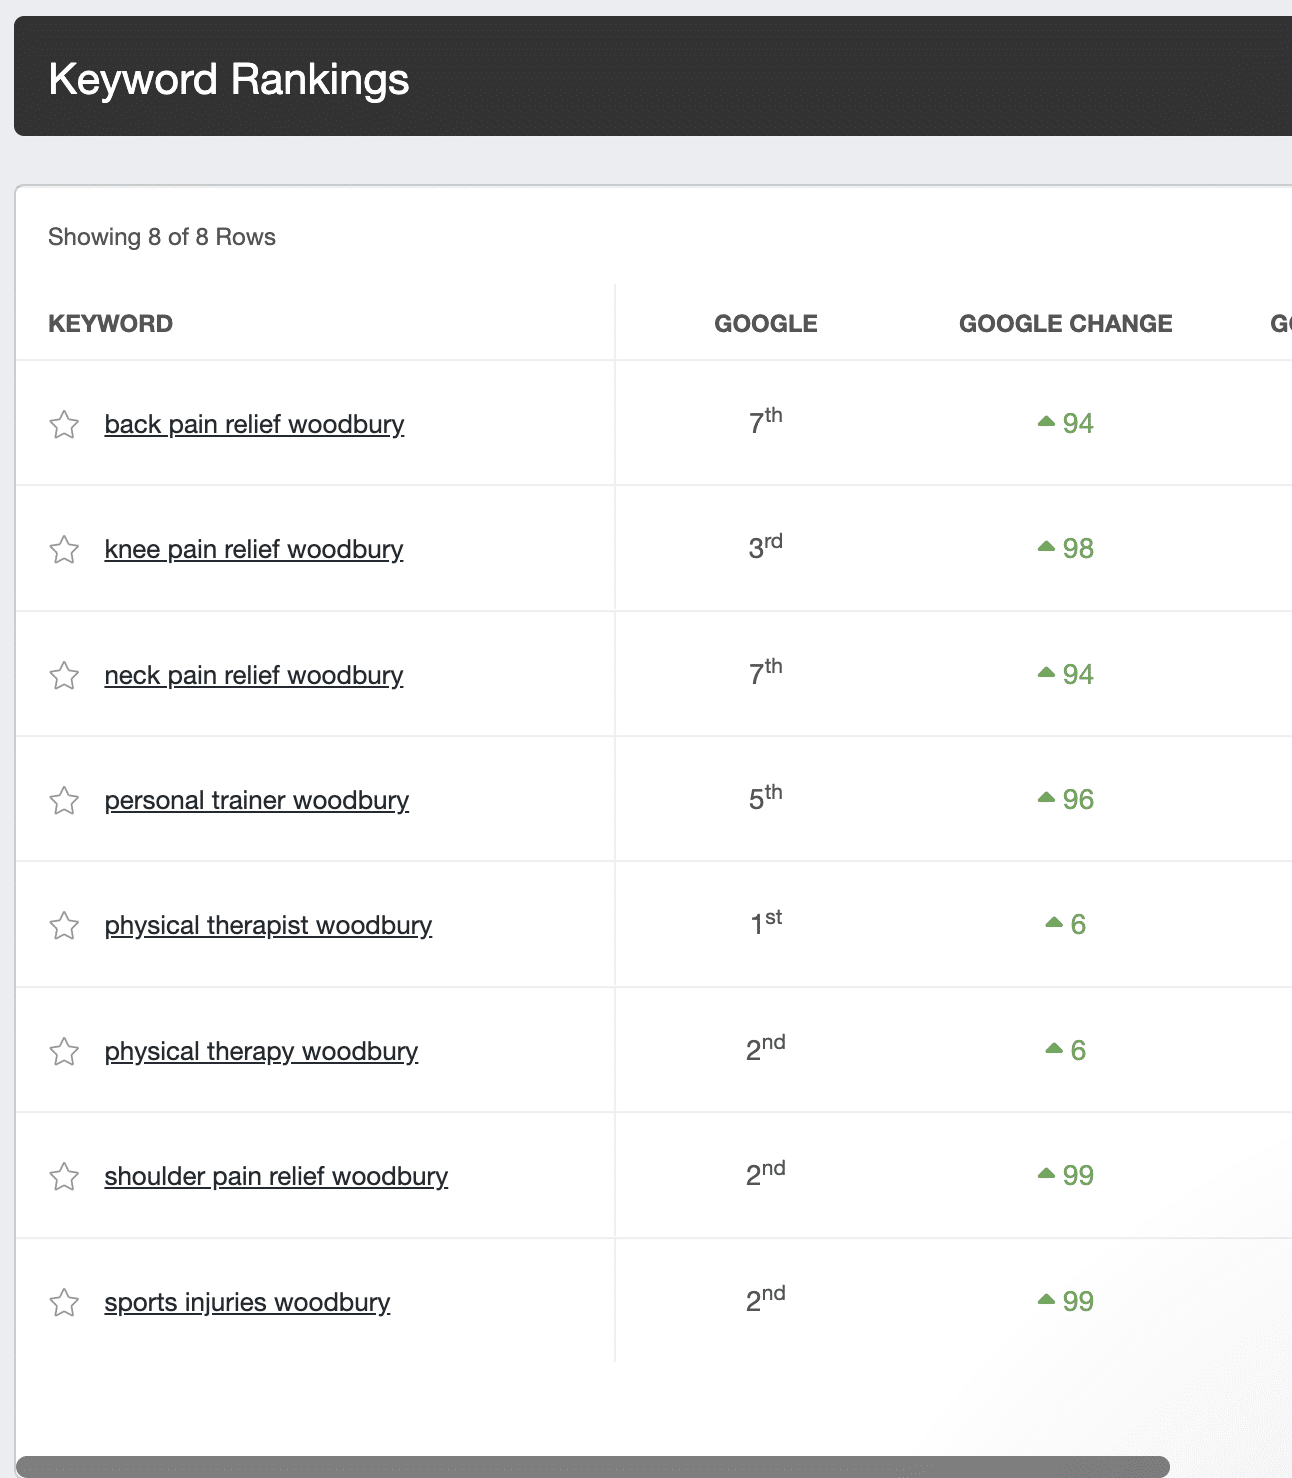The width and height of the screenshot is (1292, 1478).
Task: Click the green up arrow beside 98
Action: (x=1047, y=547)
